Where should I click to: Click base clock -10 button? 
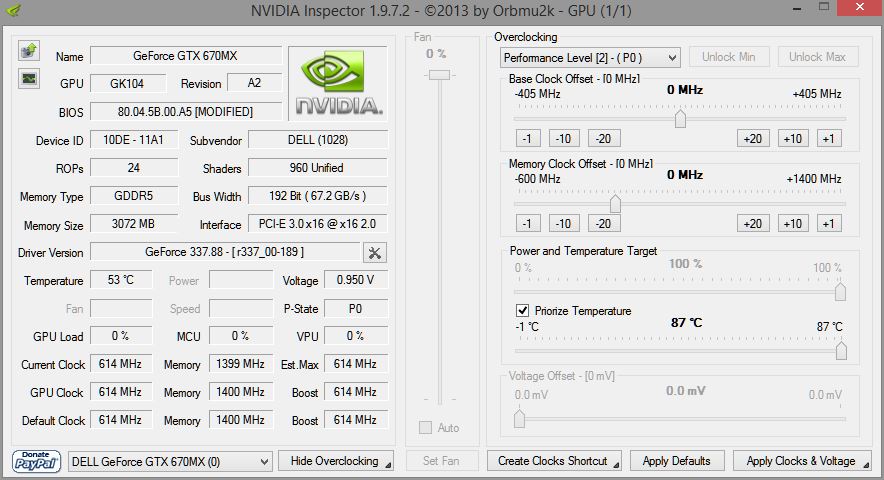click(564, 139)
